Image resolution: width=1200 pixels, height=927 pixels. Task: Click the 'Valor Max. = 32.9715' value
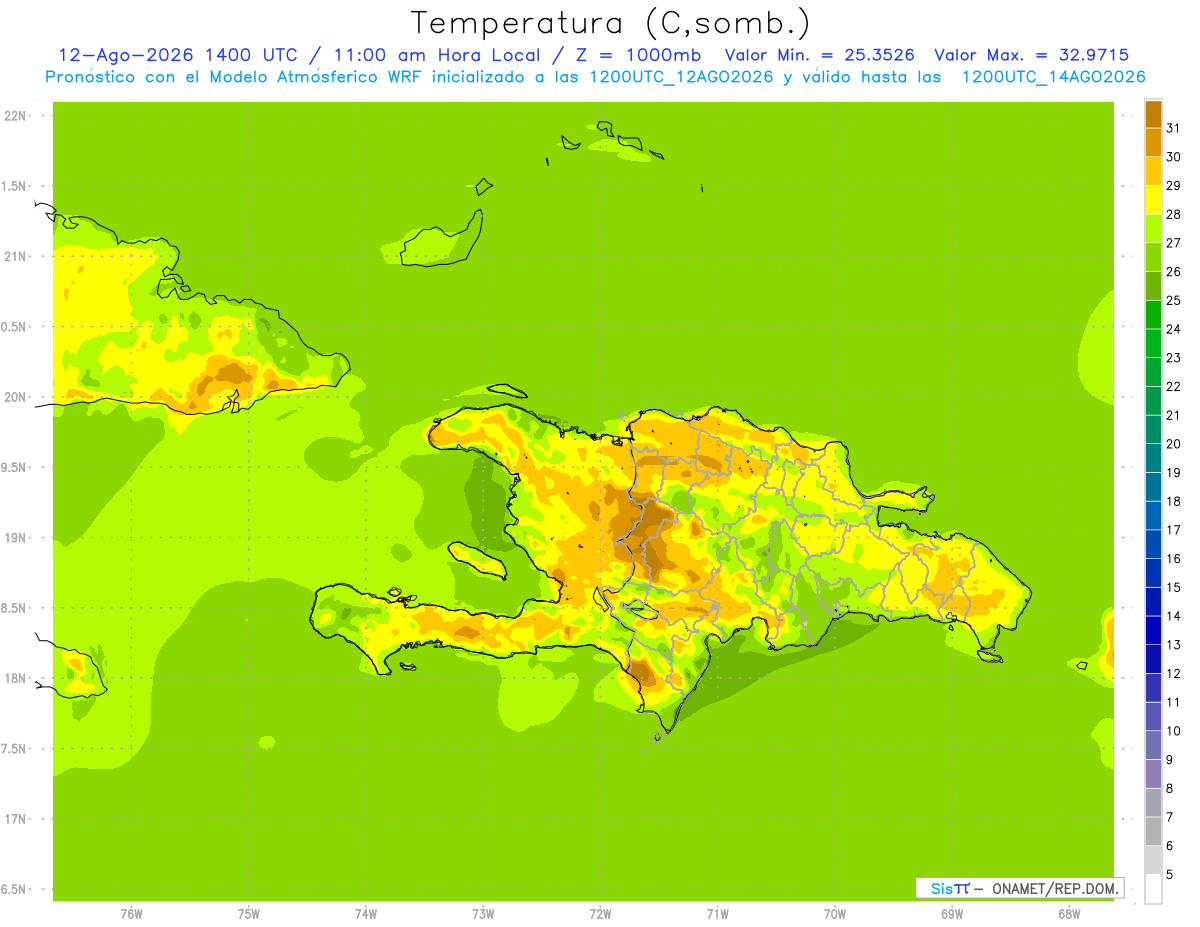pyautogui.click(x=1031, y=56)
